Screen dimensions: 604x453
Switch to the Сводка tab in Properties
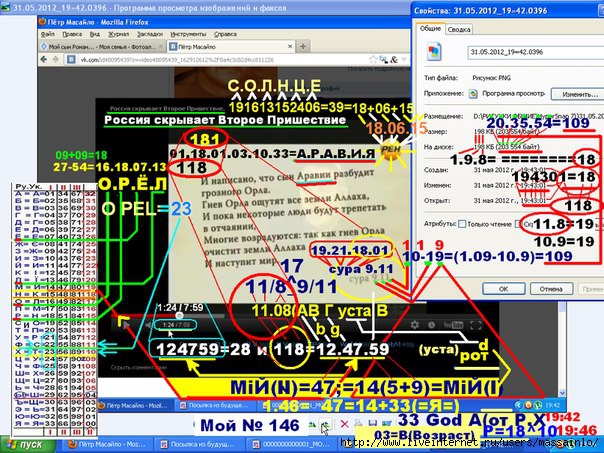click(459, 29)
